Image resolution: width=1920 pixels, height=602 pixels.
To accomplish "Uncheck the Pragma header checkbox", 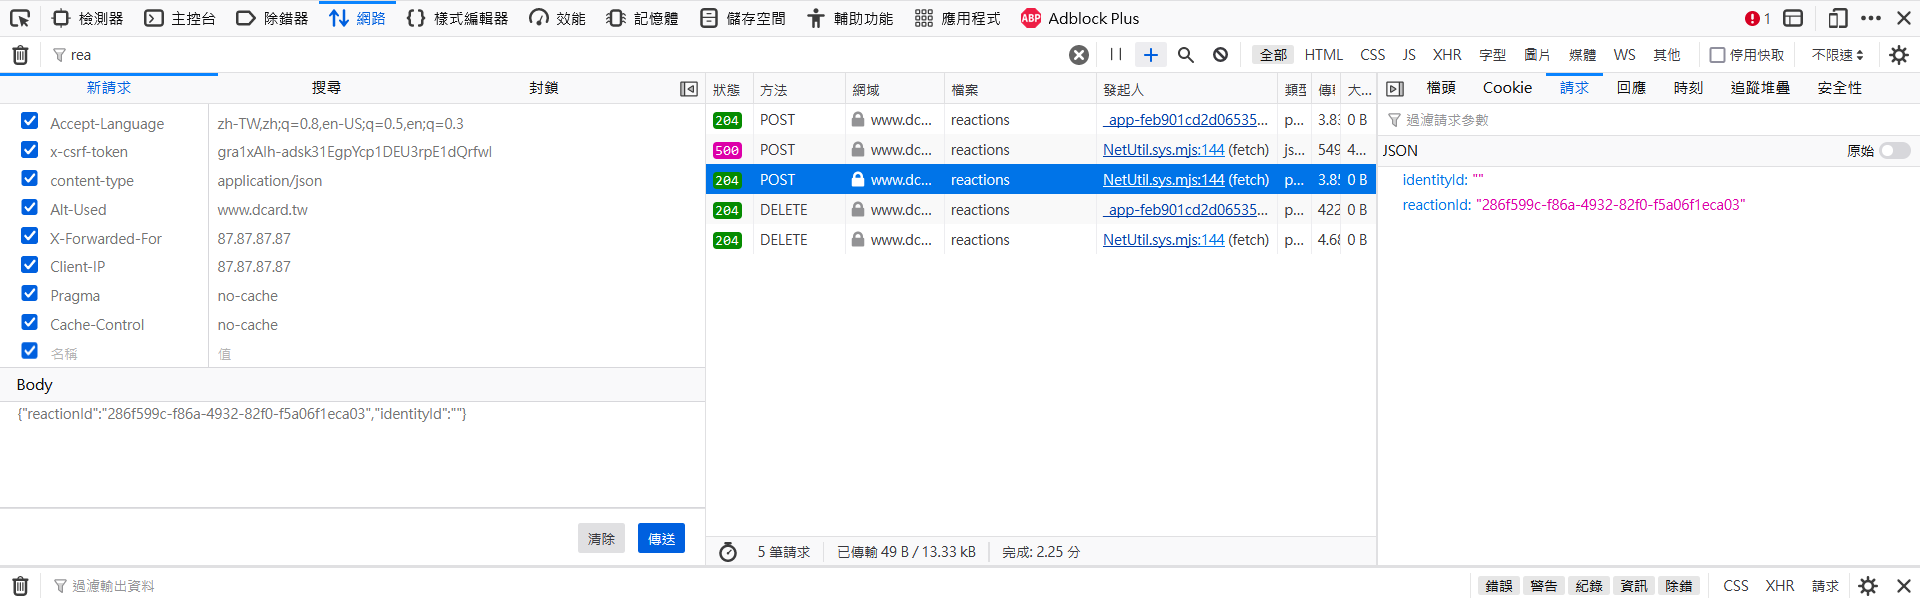I will click(30, 293).
